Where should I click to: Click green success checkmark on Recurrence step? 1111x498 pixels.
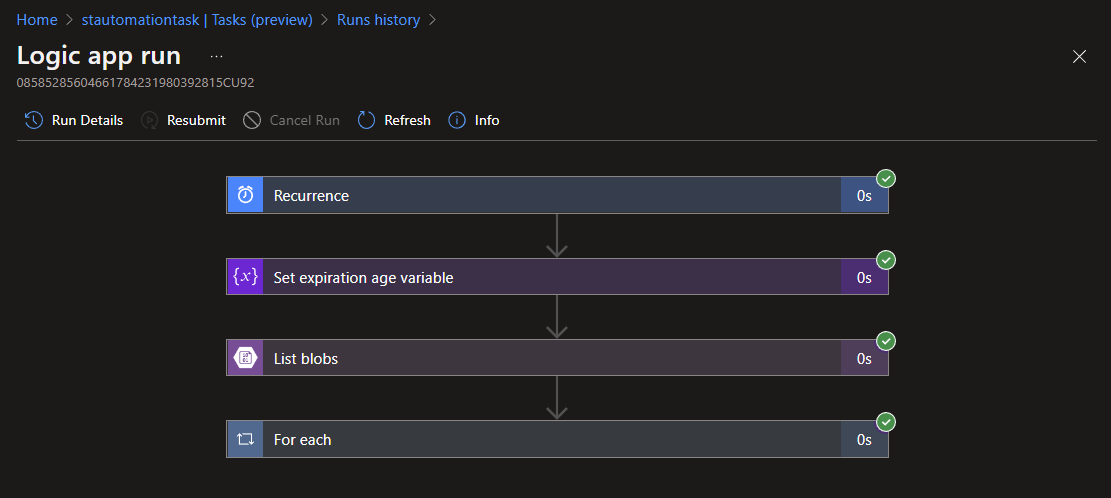[886, 179]
